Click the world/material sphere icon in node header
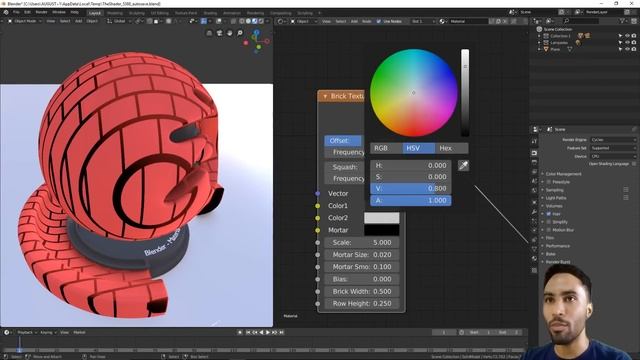Screen dimensions: 640x360 442,21
